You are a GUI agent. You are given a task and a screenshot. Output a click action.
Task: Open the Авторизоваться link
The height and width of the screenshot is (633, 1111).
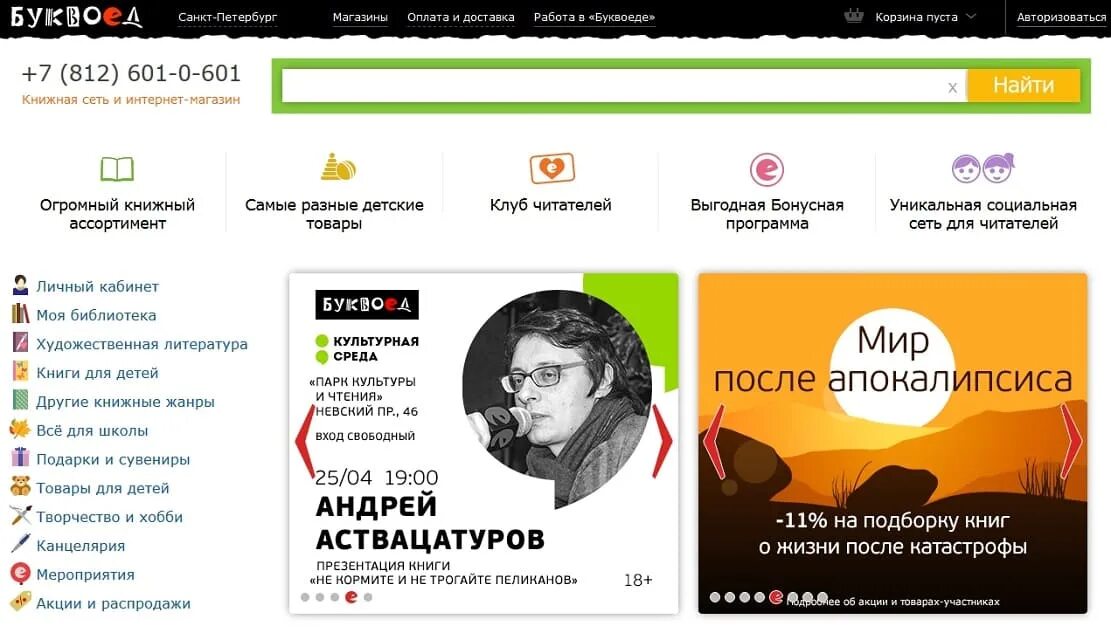[1061, 17]
